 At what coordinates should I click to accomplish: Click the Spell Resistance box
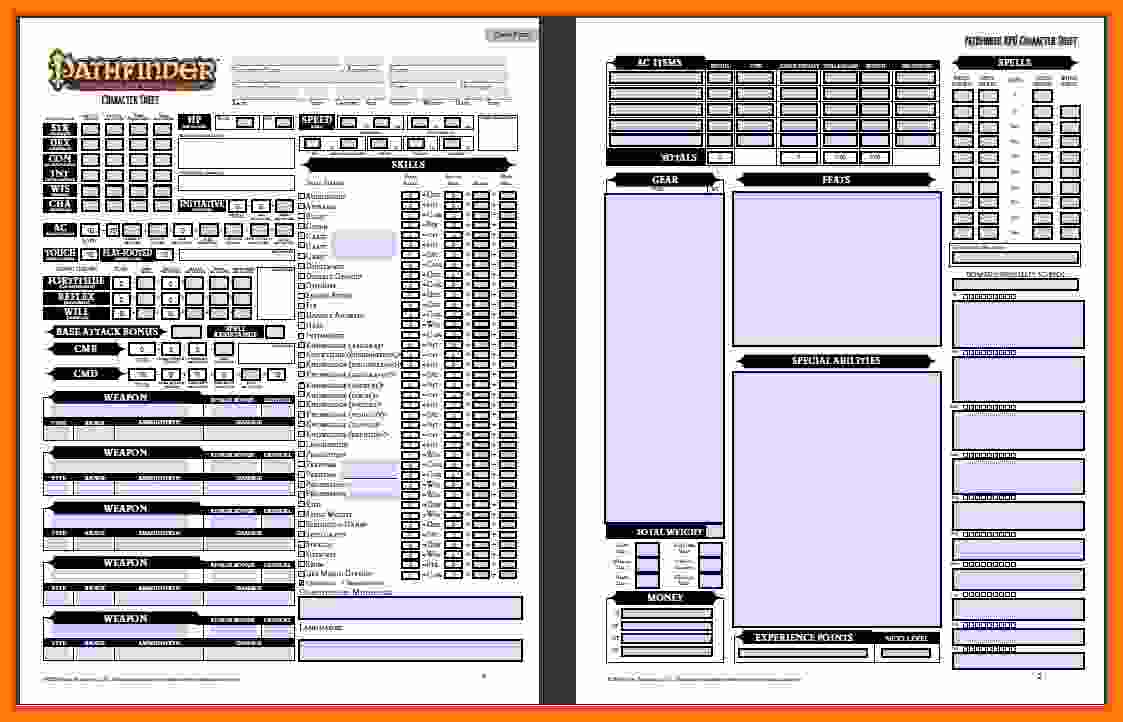[275, 332]
